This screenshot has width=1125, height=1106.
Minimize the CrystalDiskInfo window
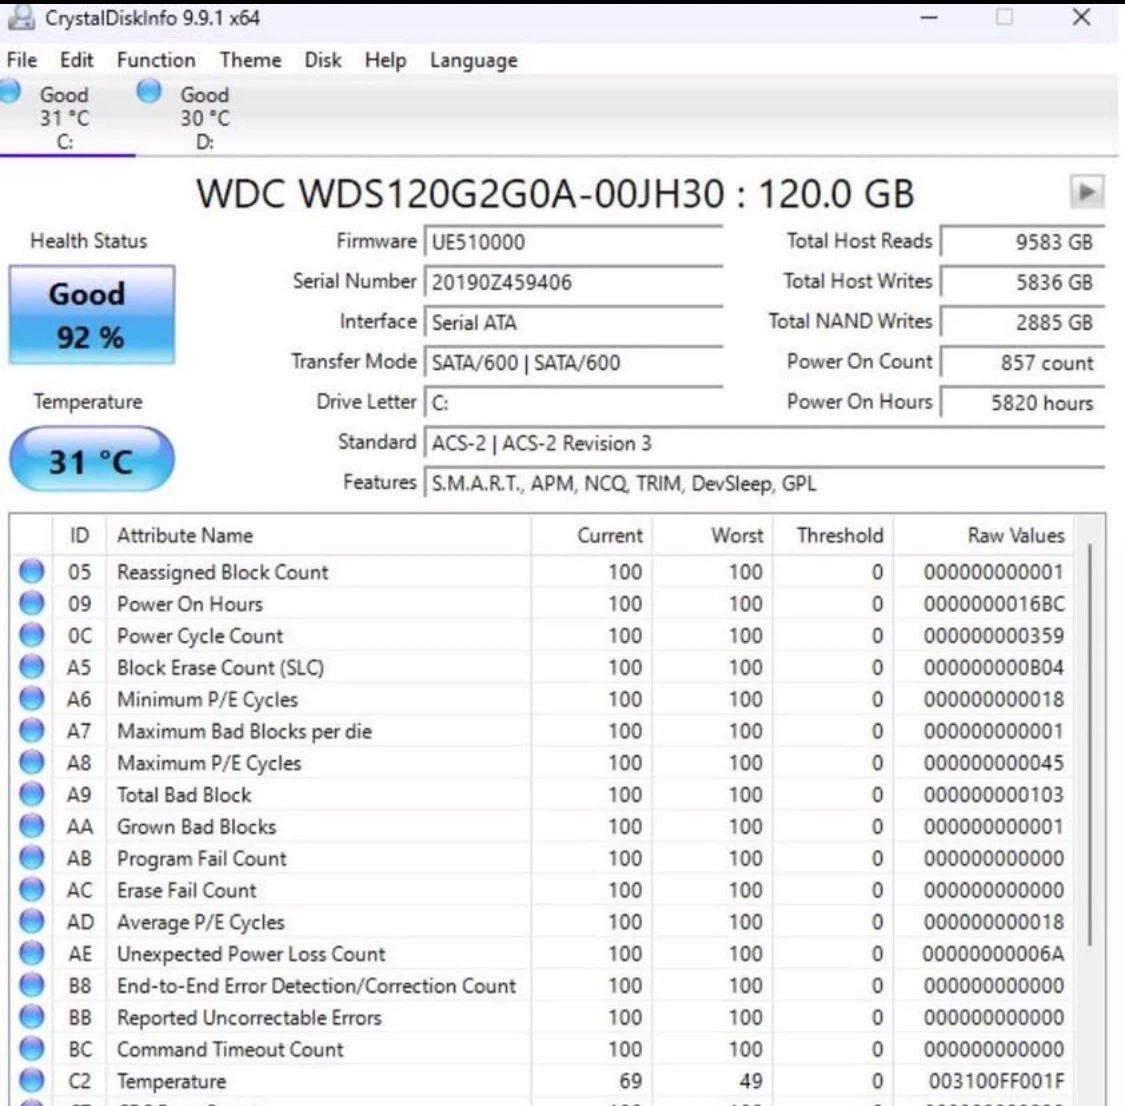click(x=929, y=17)
